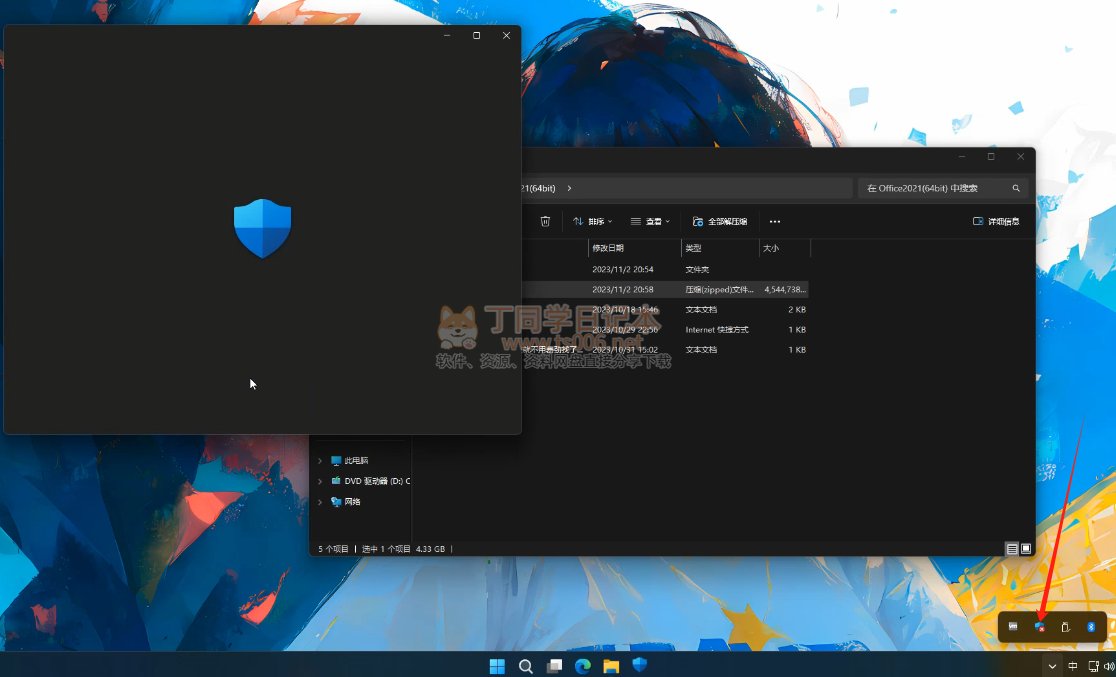Click the Bluetooth tray icon
The height and width of the screenshot is (677, 1116).
coord(1091,627)
